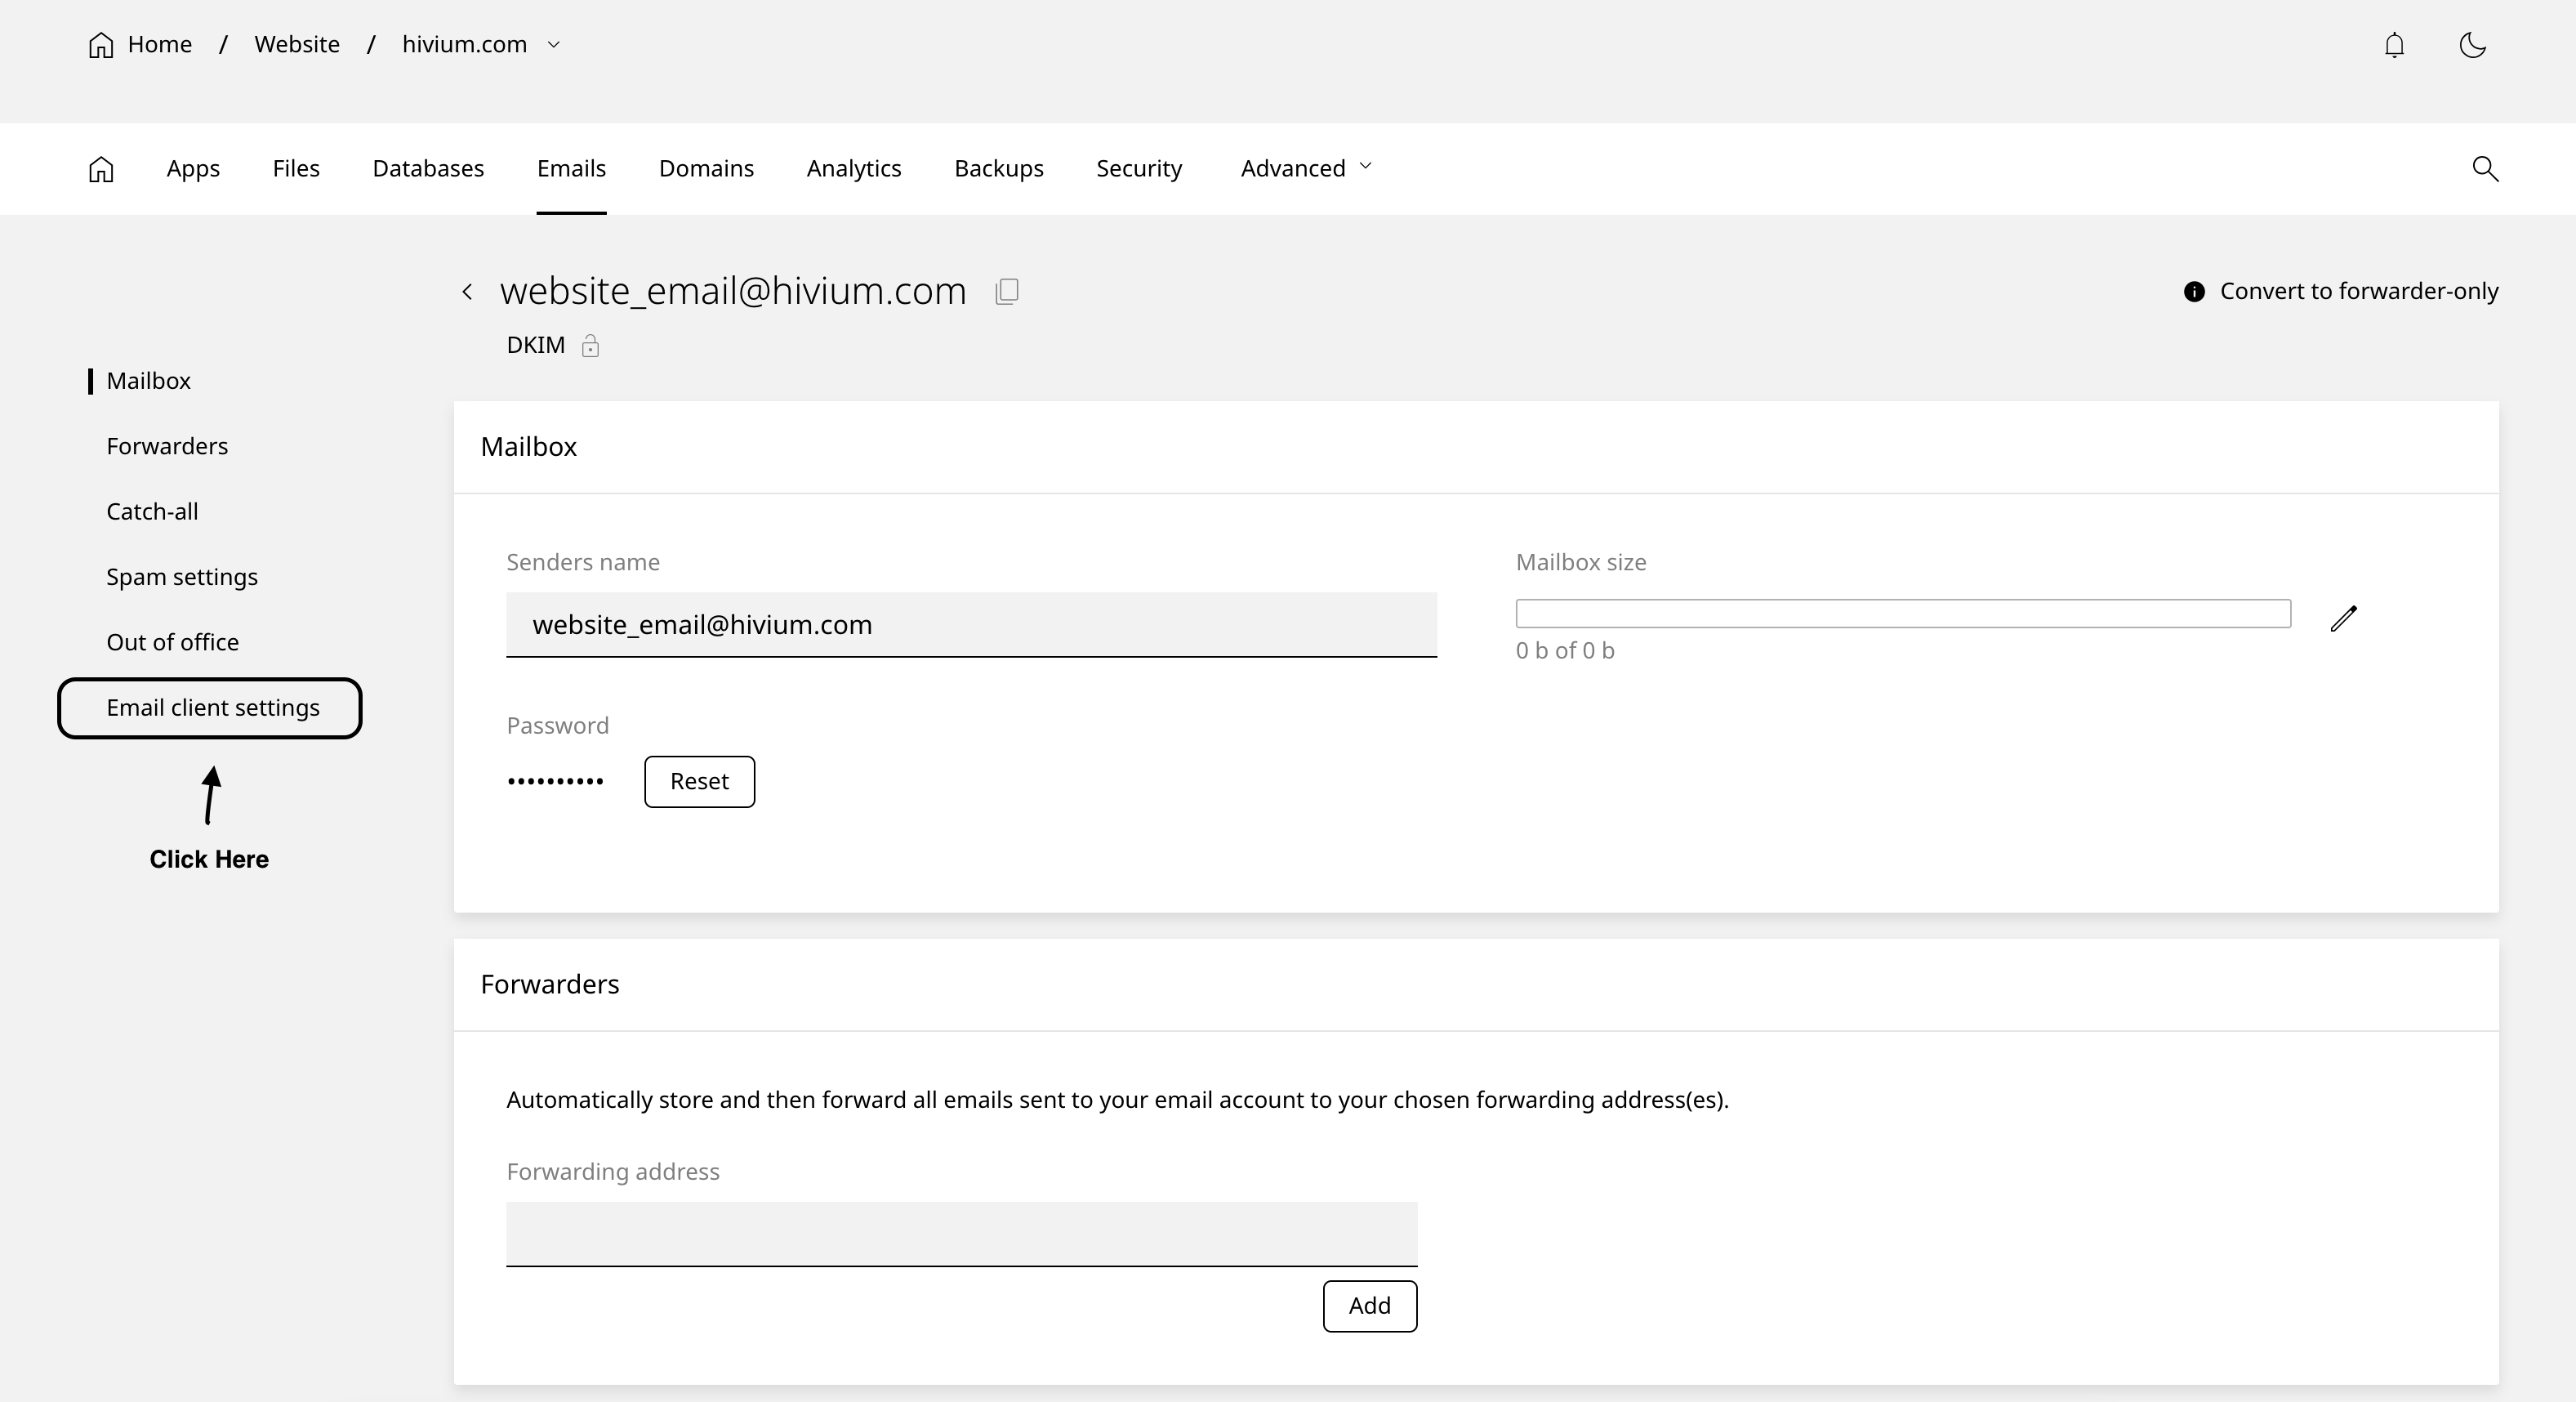Click the notifications bell icon

[x=2394, y=45]
